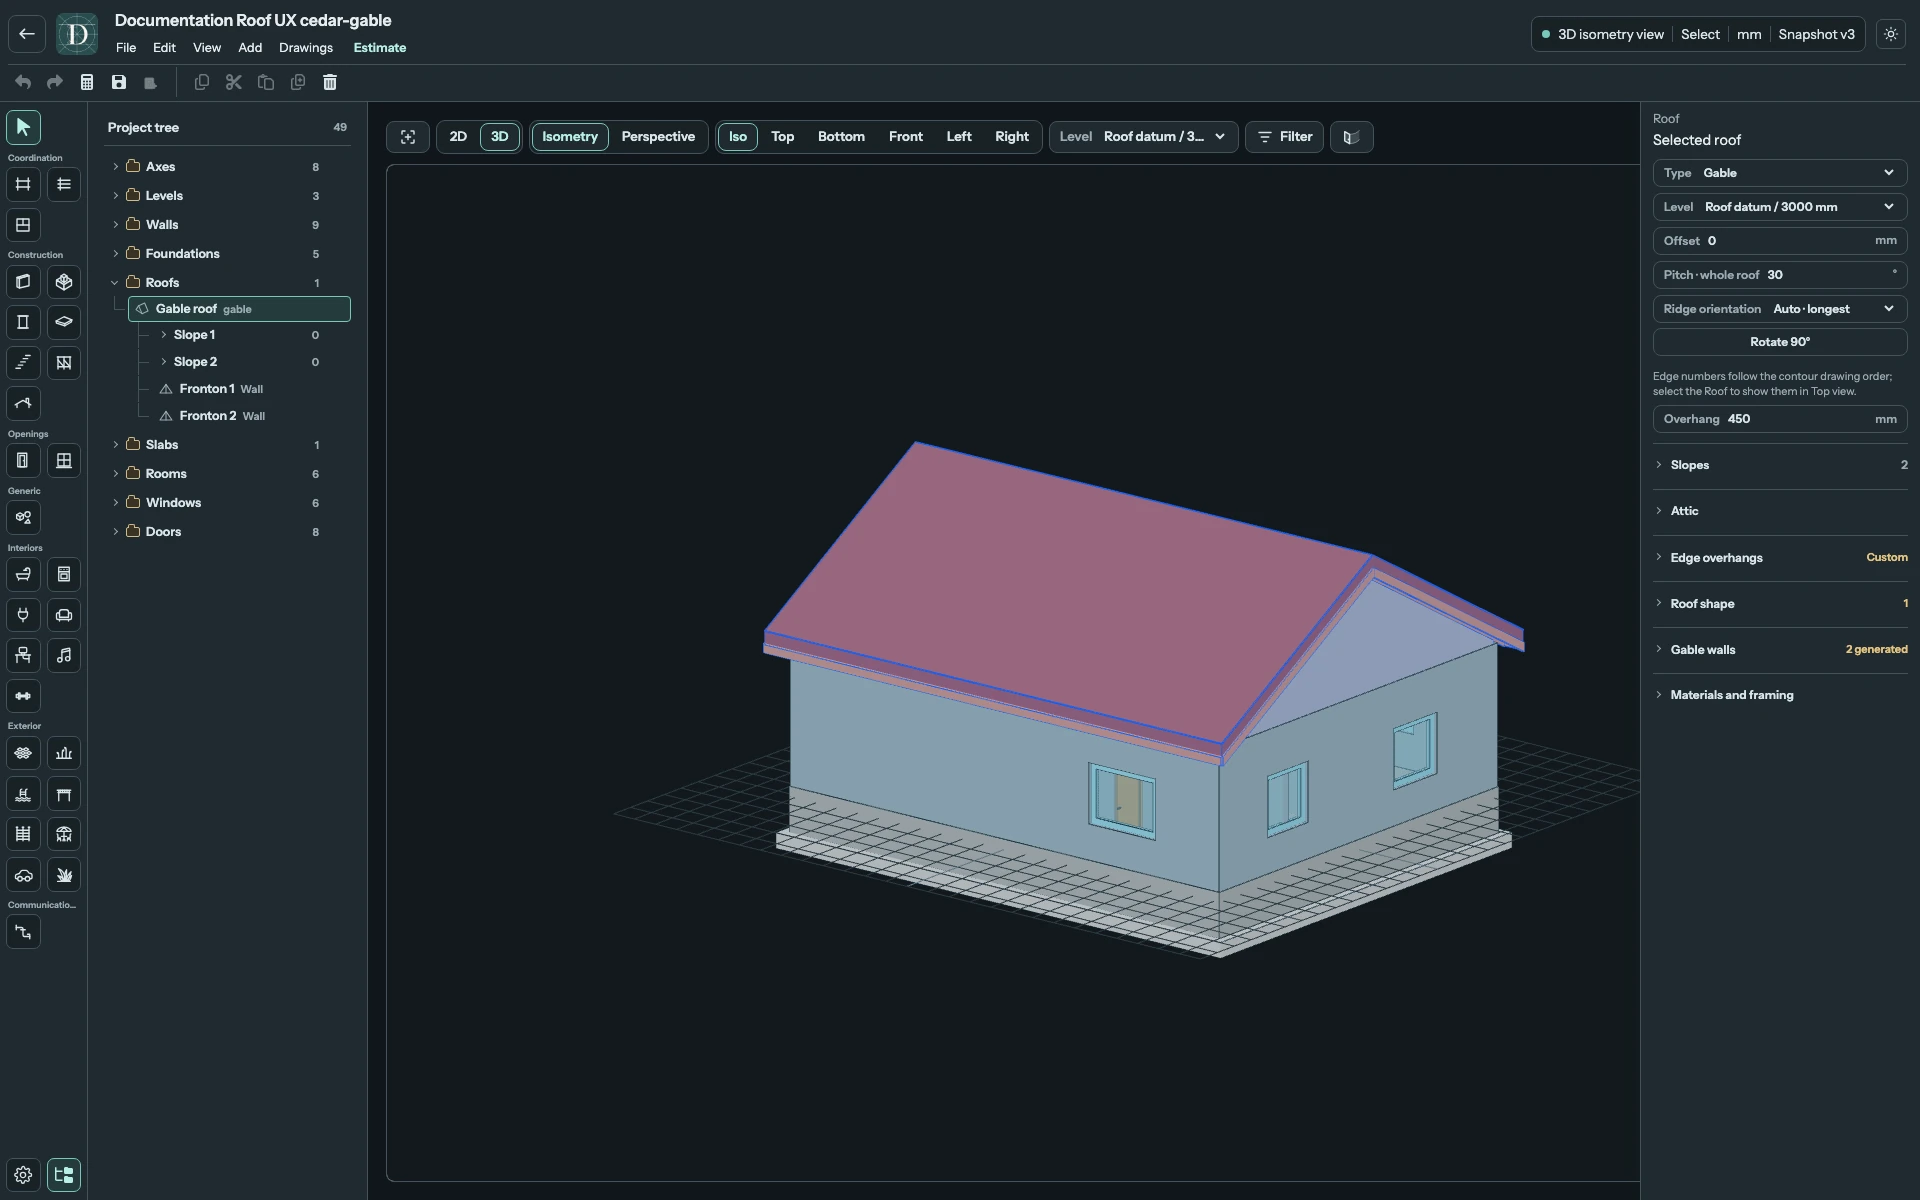
Task: Choose the generic shapes tool
Action: click(x=23, y=518)
